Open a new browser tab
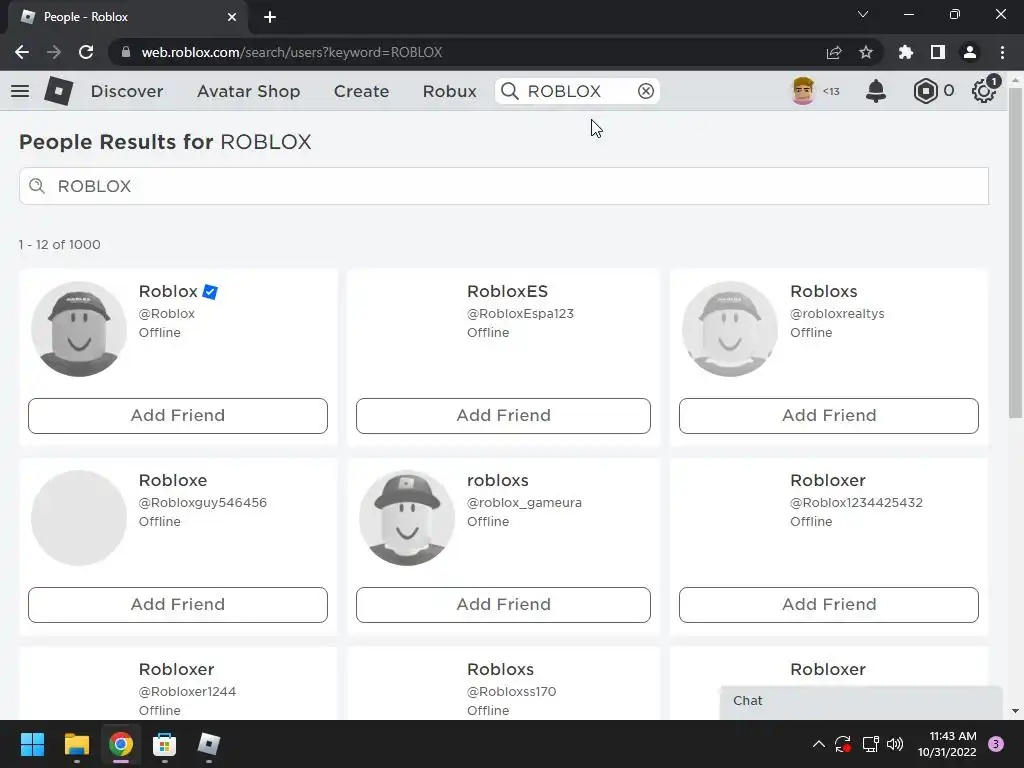1024x768 pixels. point(270,17)
